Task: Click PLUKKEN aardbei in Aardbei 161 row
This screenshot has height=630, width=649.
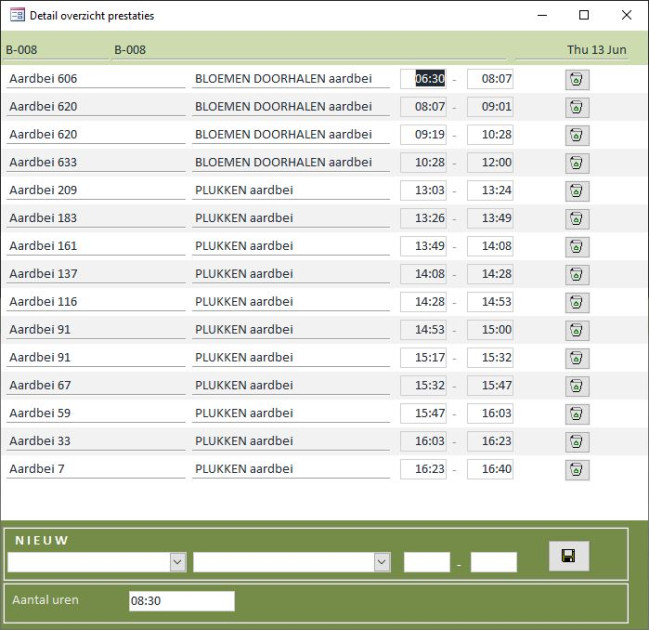Action: [291, 246]
